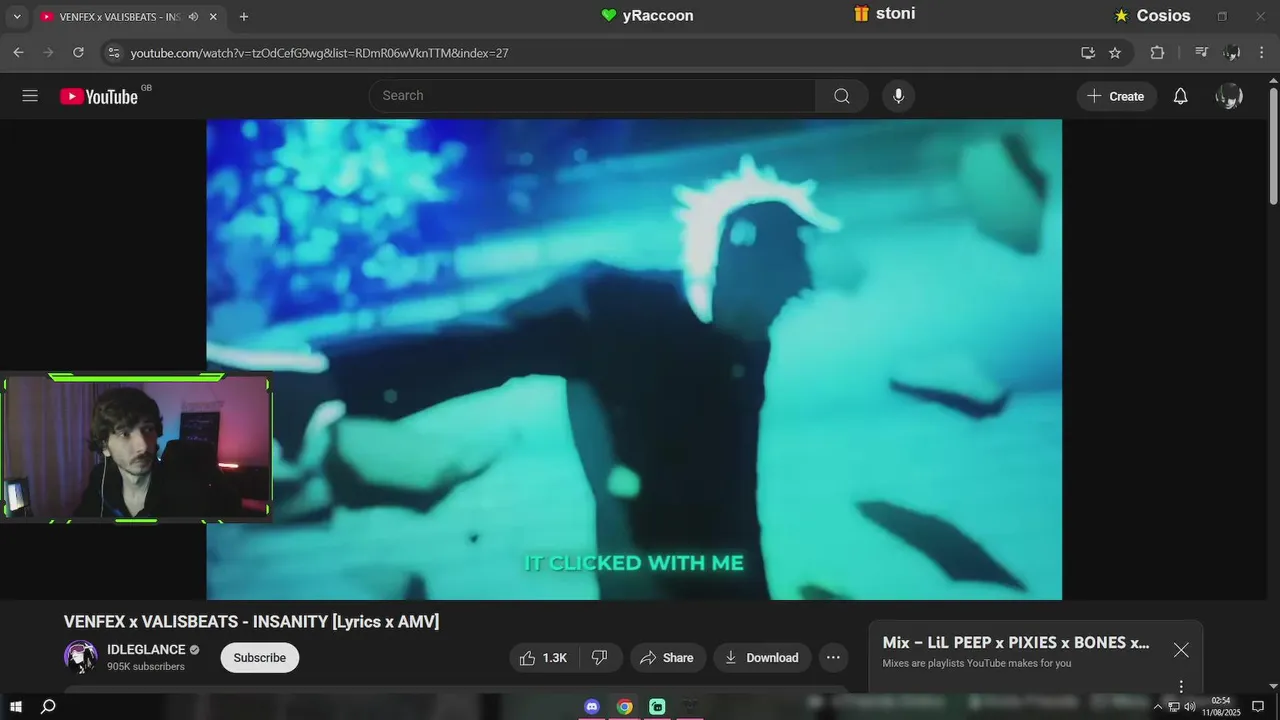Screen dimensions: 1280x720
Task: Open the taskbar clock and date
Action: pos(1221,707)
